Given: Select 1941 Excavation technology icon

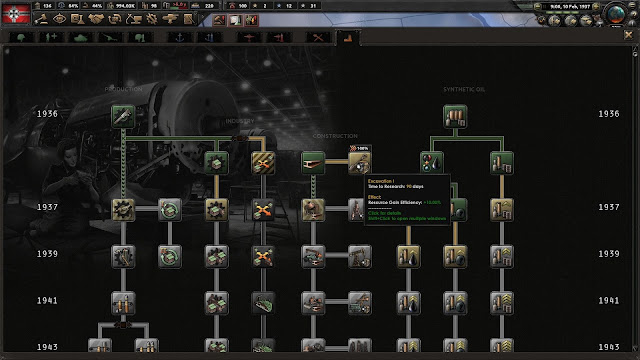Looking at the screenshot, I should point(360,303).
